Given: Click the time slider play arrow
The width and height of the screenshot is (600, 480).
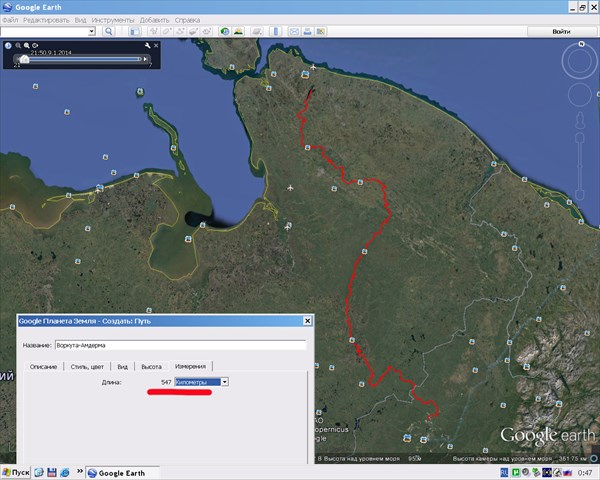Looking at the screenshot, I should tap(145, 59).
